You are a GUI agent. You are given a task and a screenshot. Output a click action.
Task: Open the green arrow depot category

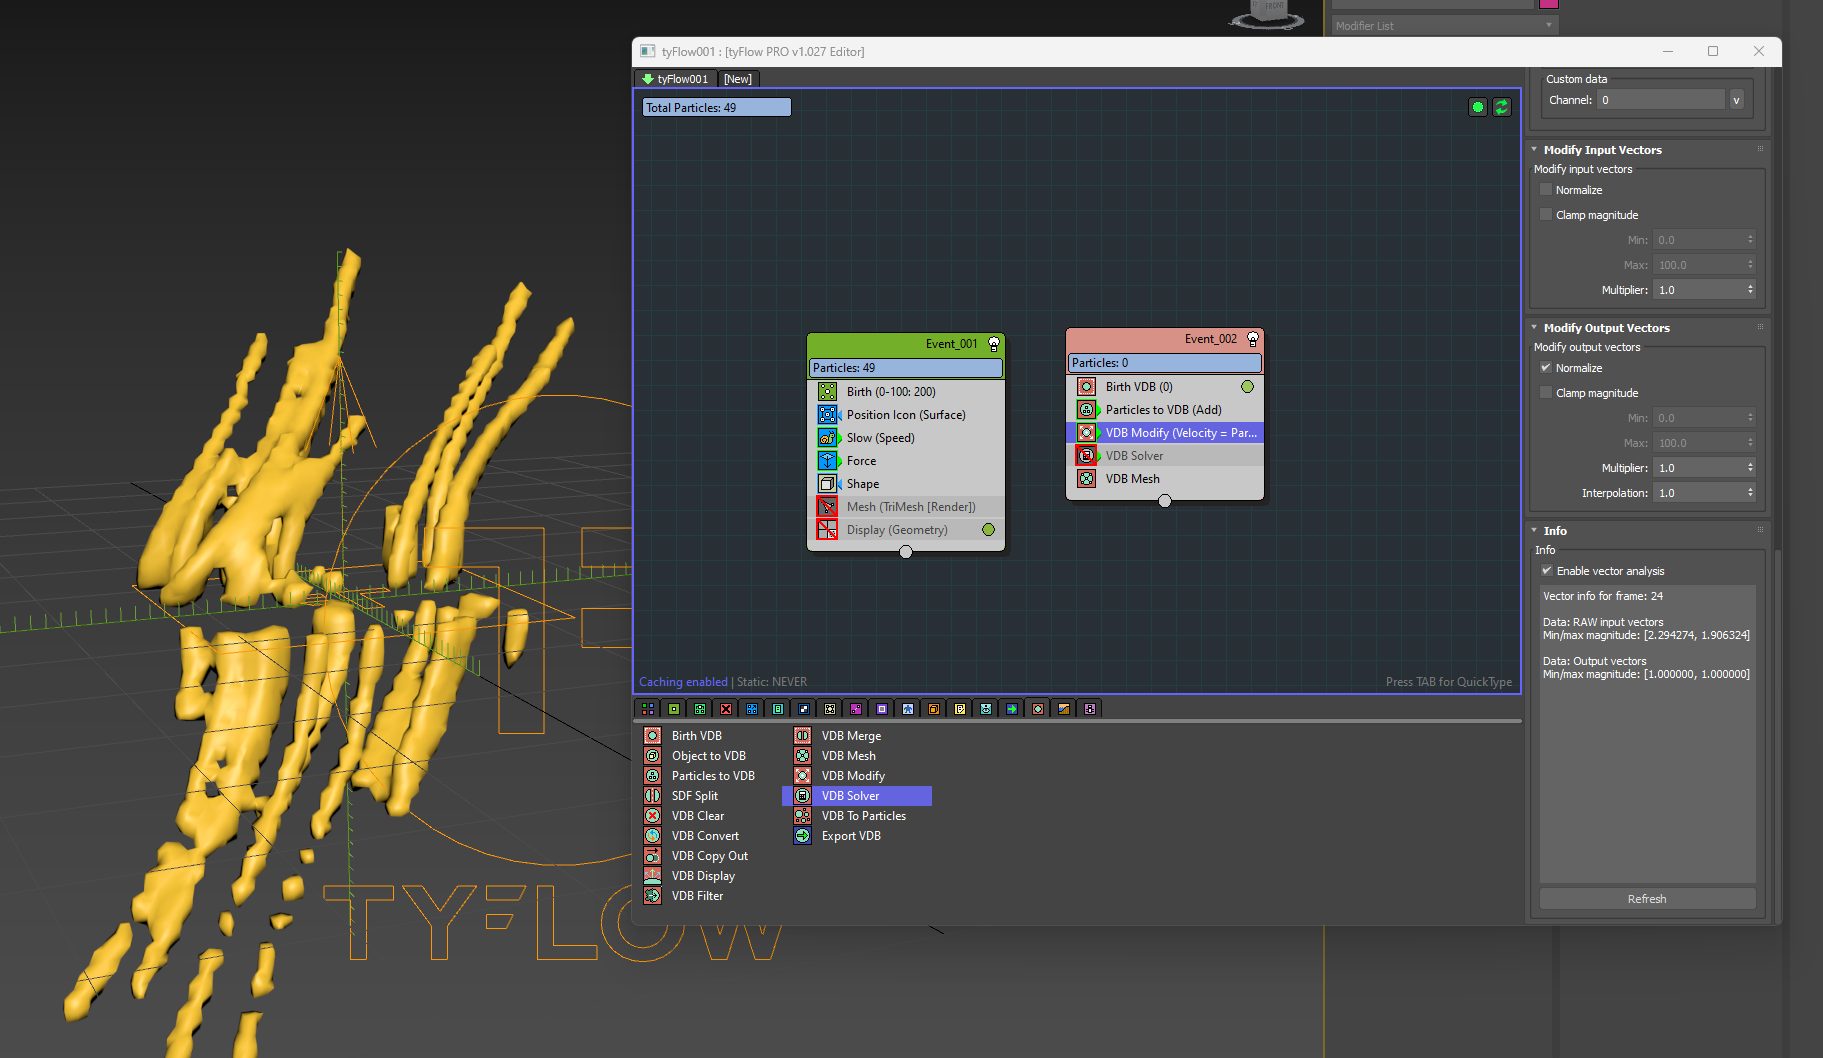click(x=1012, y=709)
